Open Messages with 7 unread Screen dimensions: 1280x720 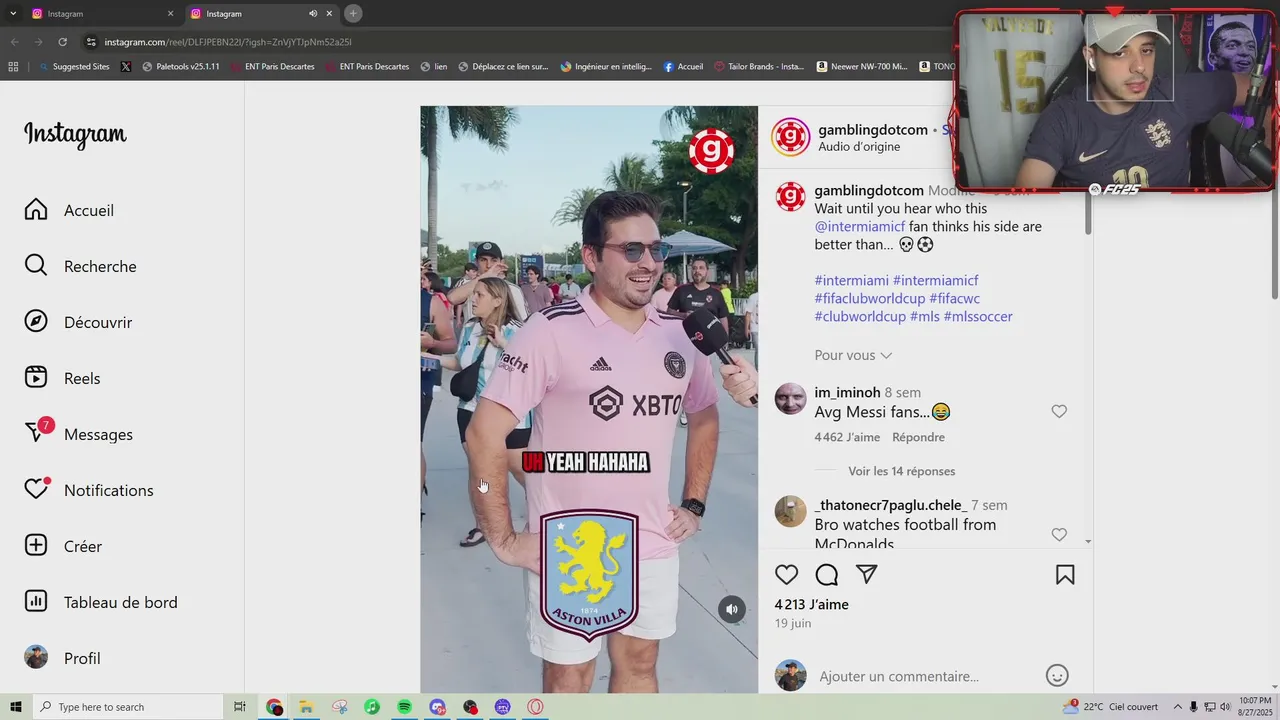pos(78,434)
